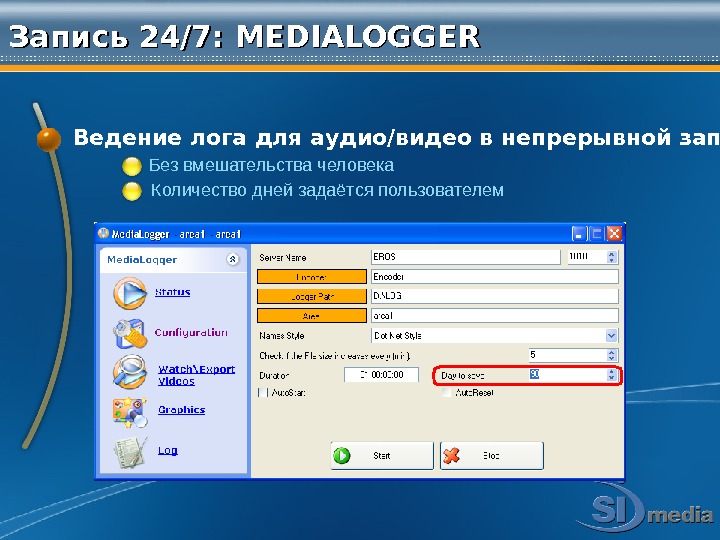
Task: Edit the area1 text field
Action: [x=495, y=315]
